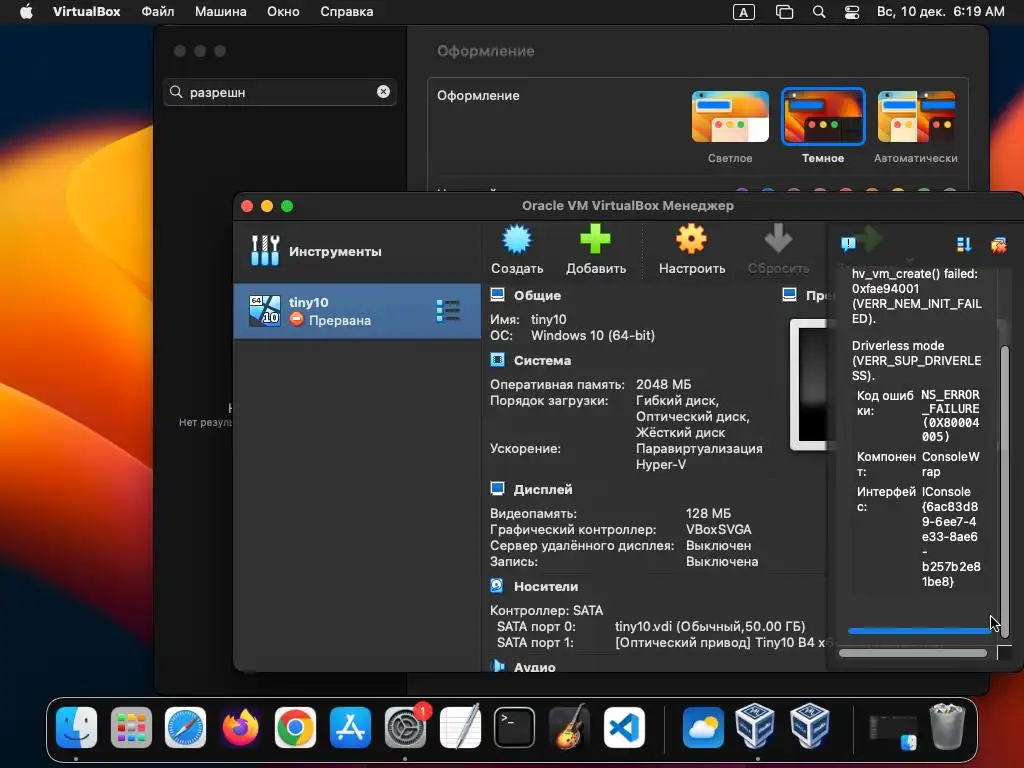The width and height of the screenshot is (1024, 768).
Task: Select the tiny10 virtual machine entry
Action: pos(357,311)
